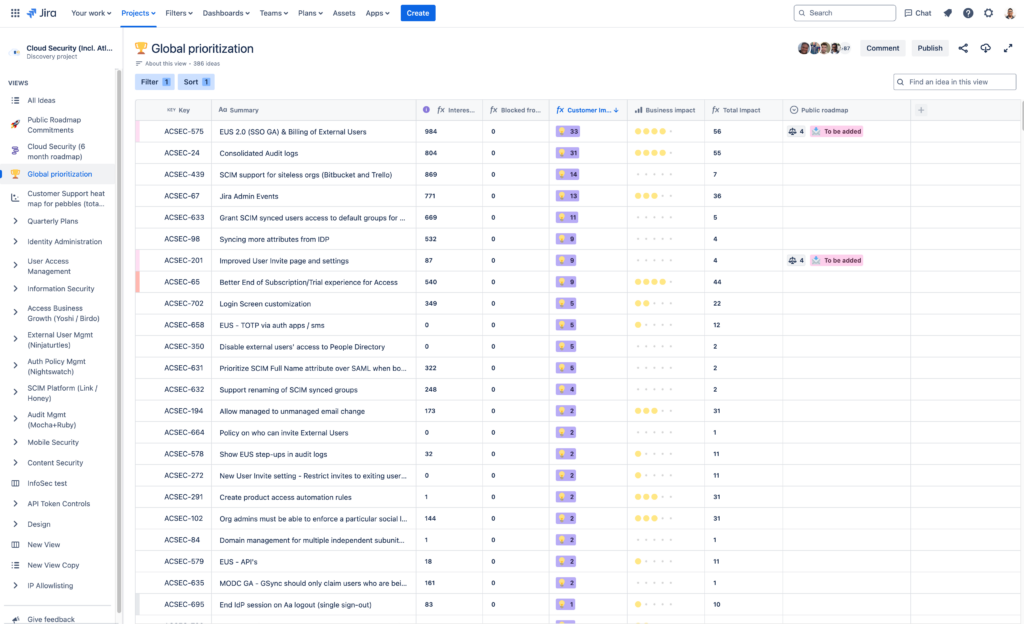The image size is (1024, 624).
Task: Expand the Mobile Security section
Action: pyautogui.click(x=15, y=442)
